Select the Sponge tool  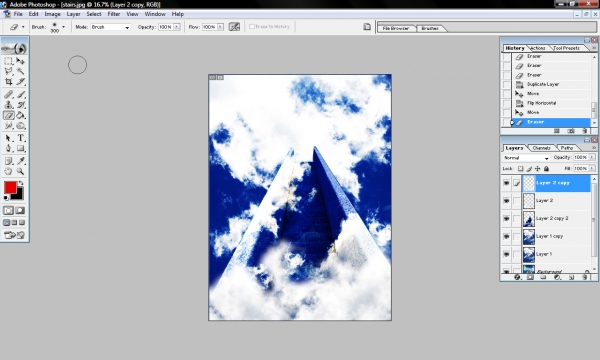(20, 125)
